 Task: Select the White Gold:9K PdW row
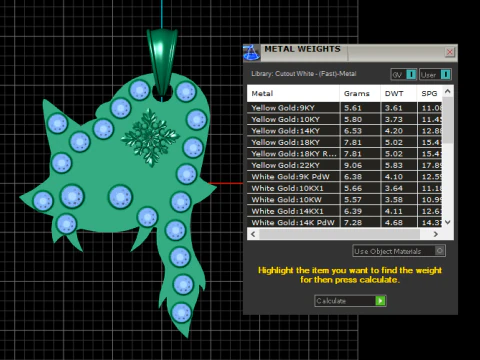[345, 177]
